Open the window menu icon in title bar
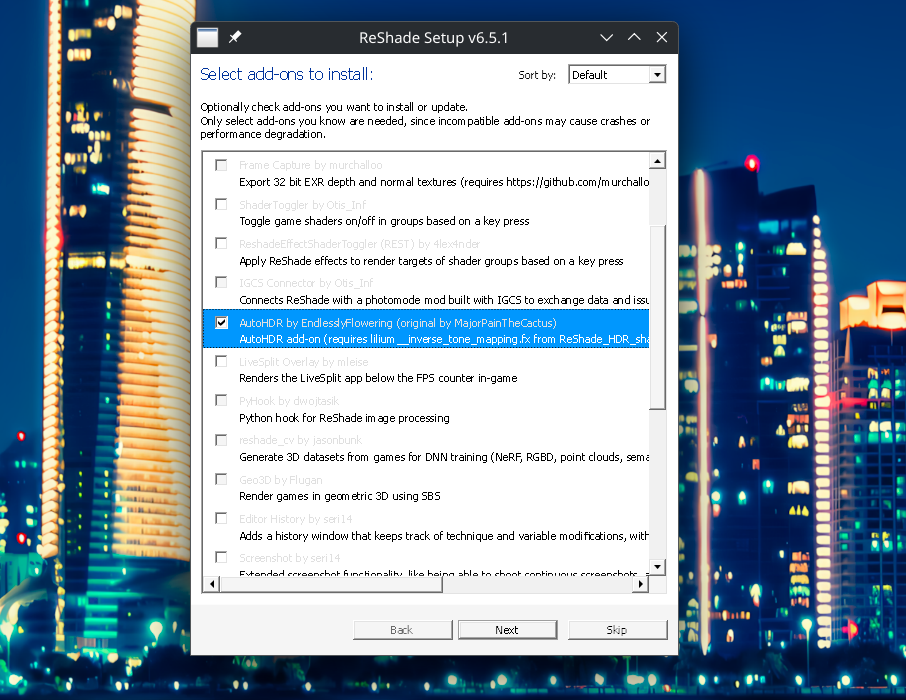Screen dimensions: 906x700 207,38
